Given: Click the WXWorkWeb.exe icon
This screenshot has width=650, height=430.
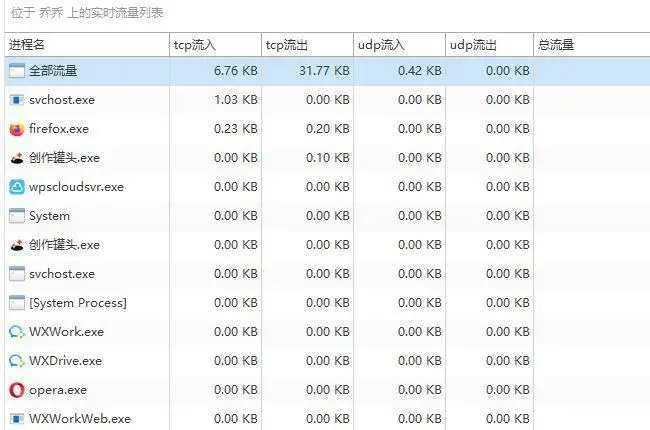Looking at the screenshot, I should click(x=16, y=419).
